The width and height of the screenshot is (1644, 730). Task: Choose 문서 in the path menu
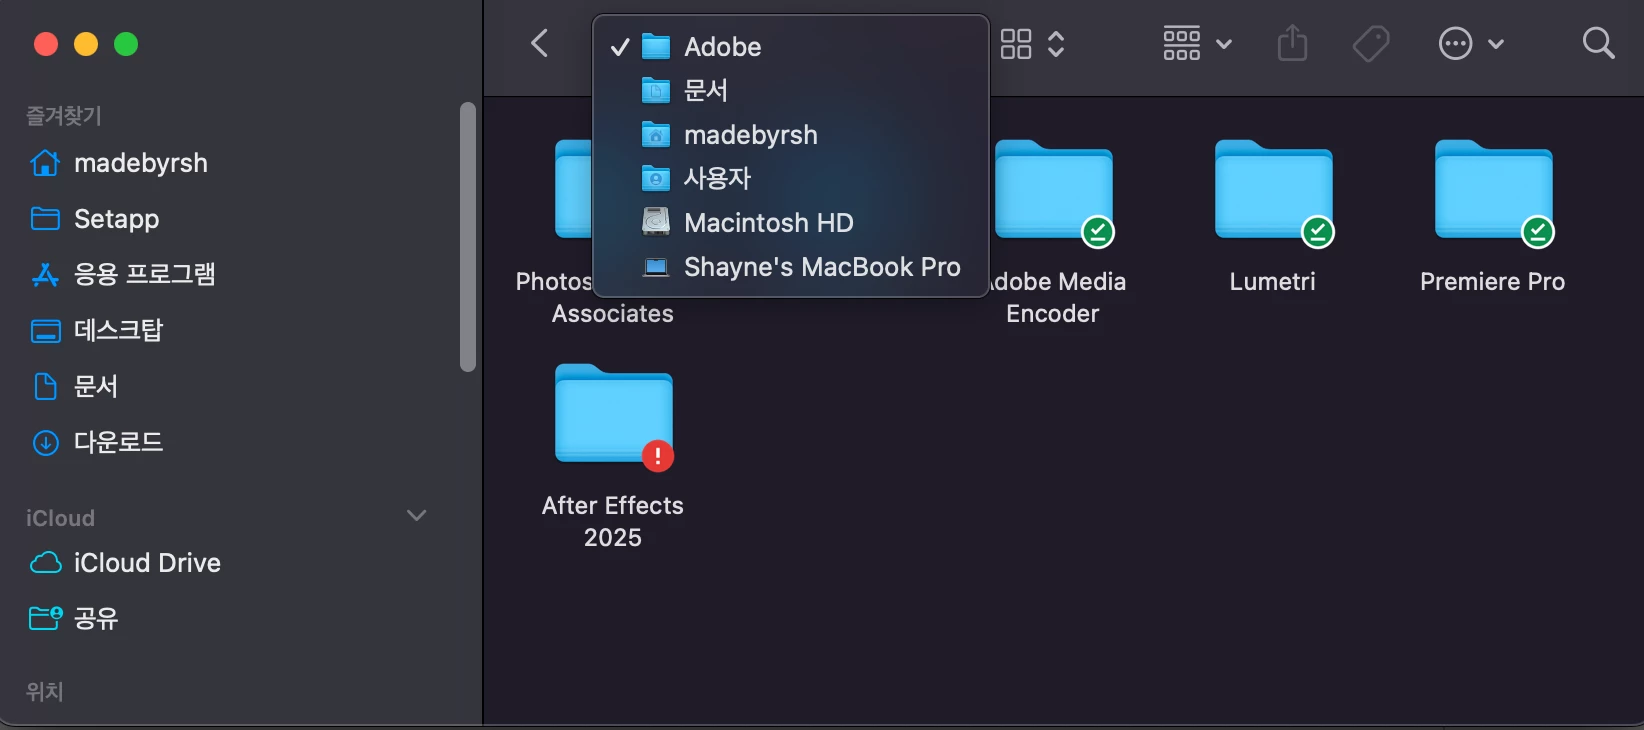pos(790,91)
